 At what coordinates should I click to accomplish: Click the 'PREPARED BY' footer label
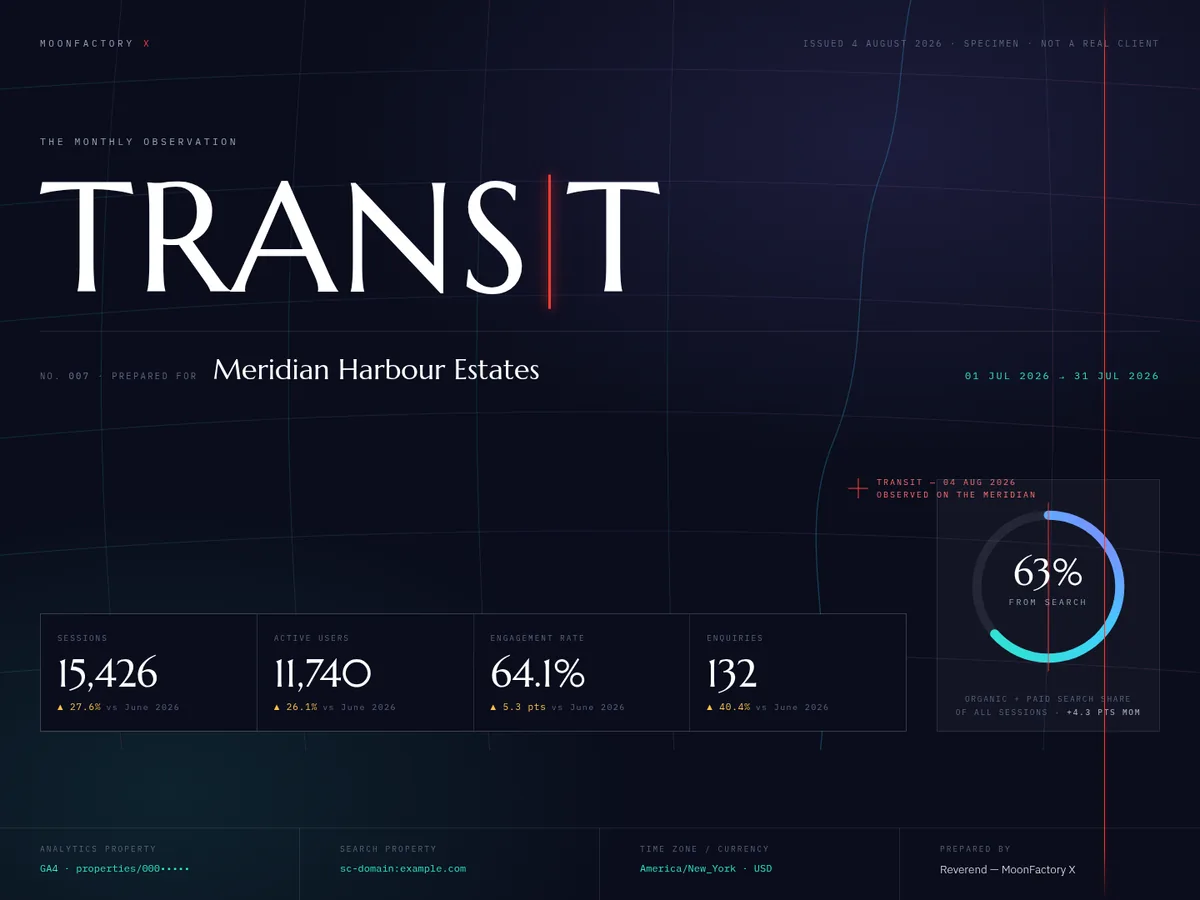click(975, 849)
